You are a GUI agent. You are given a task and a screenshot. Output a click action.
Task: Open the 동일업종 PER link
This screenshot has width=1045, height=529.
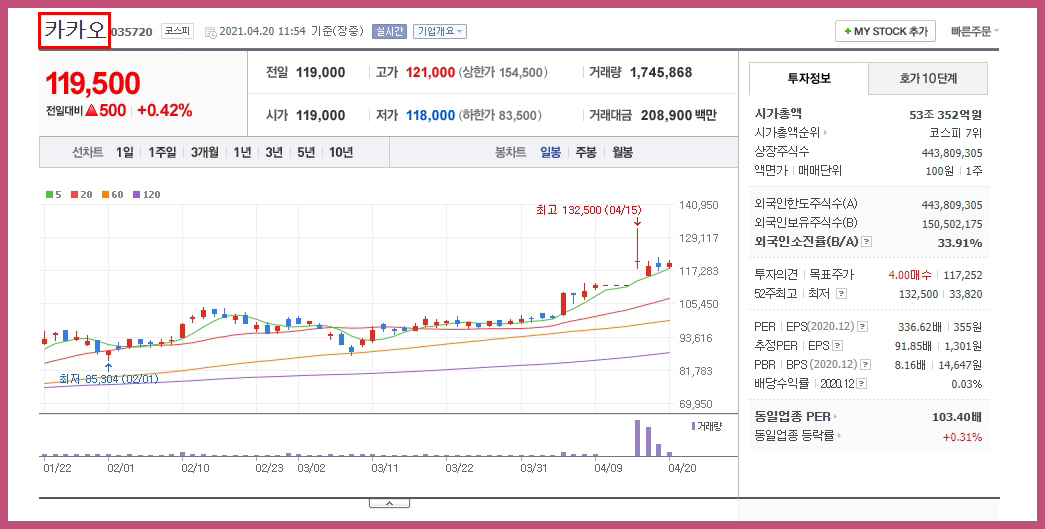[796, 416]
